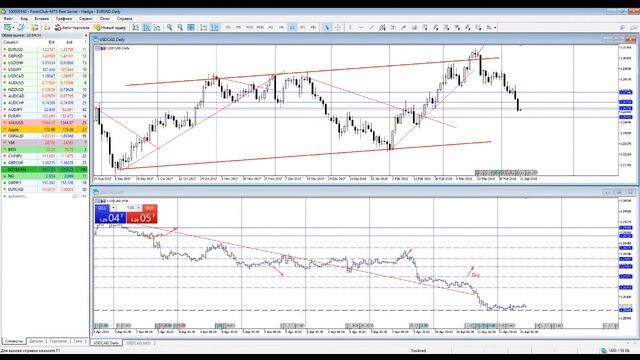
Task: Select the USDJPY row in market watch
Action: [44, 69]
